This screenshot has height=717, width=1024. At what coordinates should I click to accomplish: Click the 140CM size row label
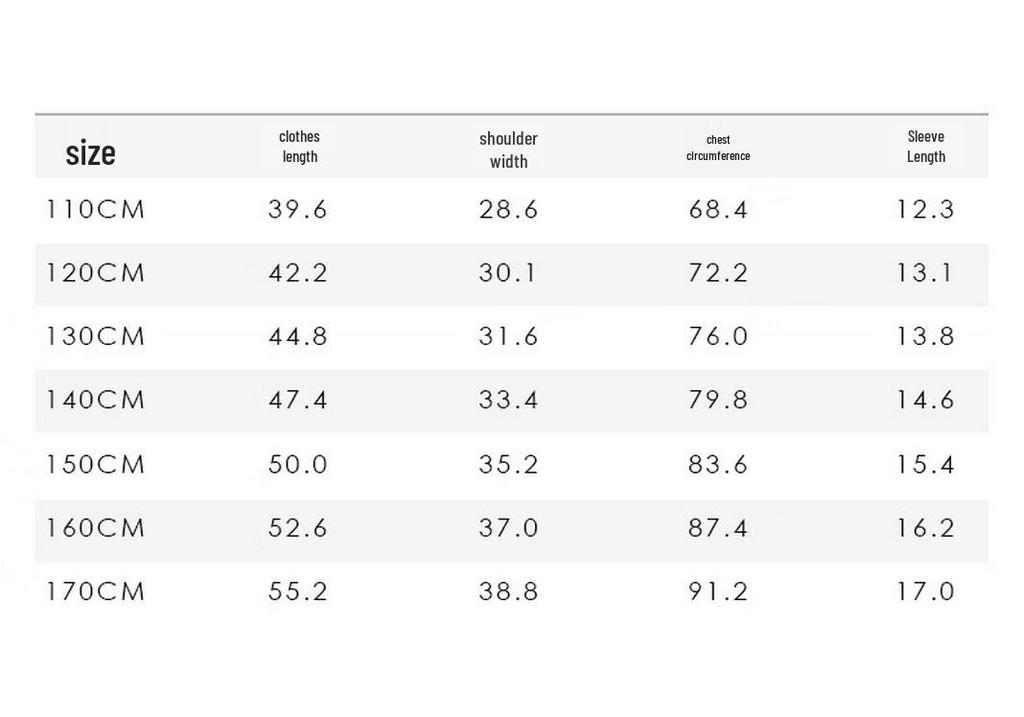coord(95,400)
